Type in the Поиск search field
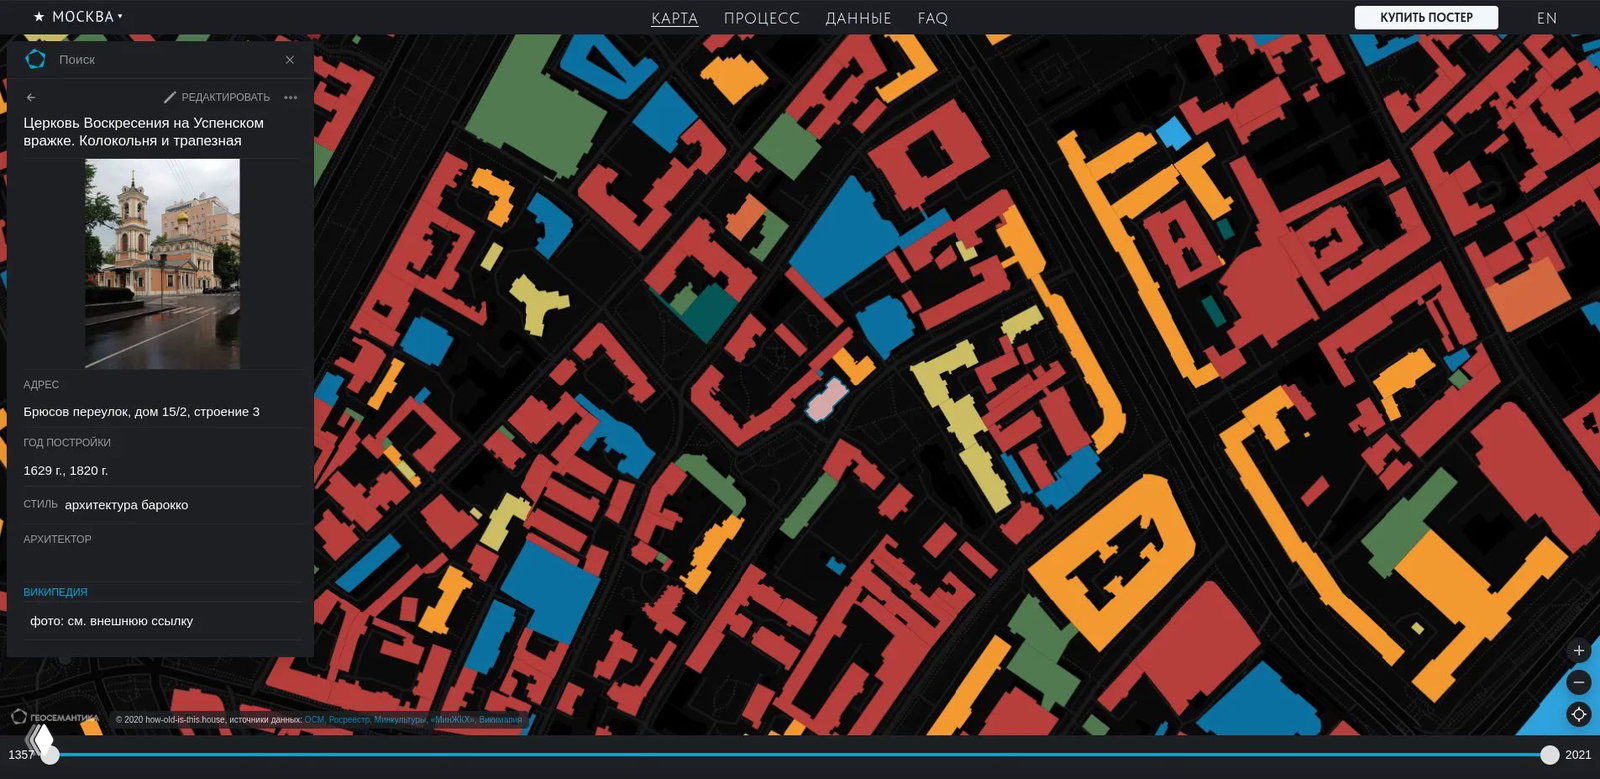 click(160, 60)
